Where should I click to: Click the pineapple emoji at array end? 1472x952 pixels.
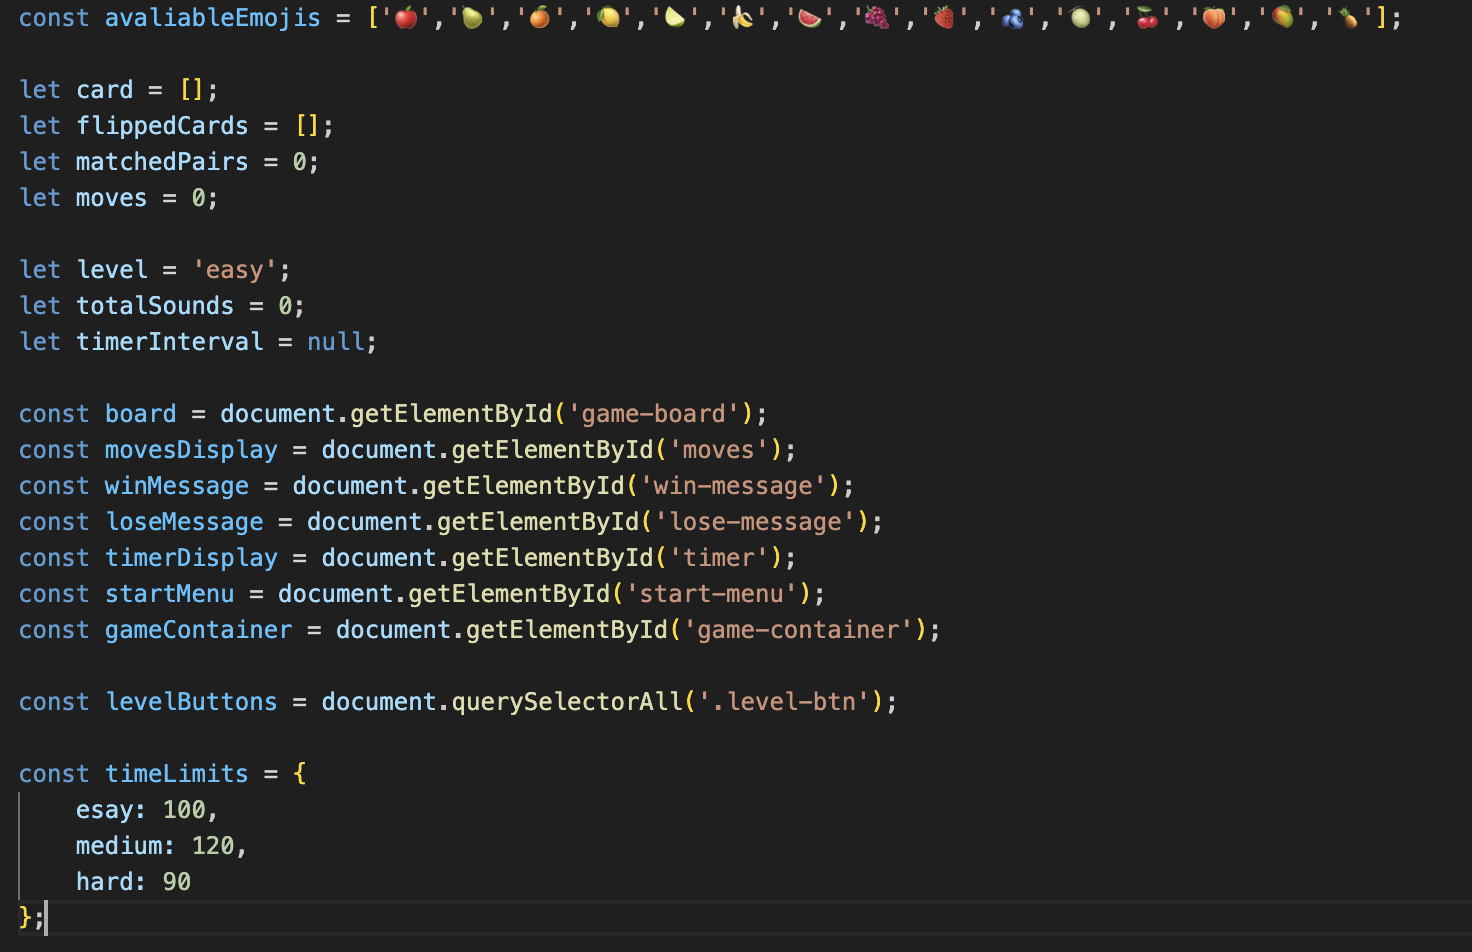coord(1349,17)
